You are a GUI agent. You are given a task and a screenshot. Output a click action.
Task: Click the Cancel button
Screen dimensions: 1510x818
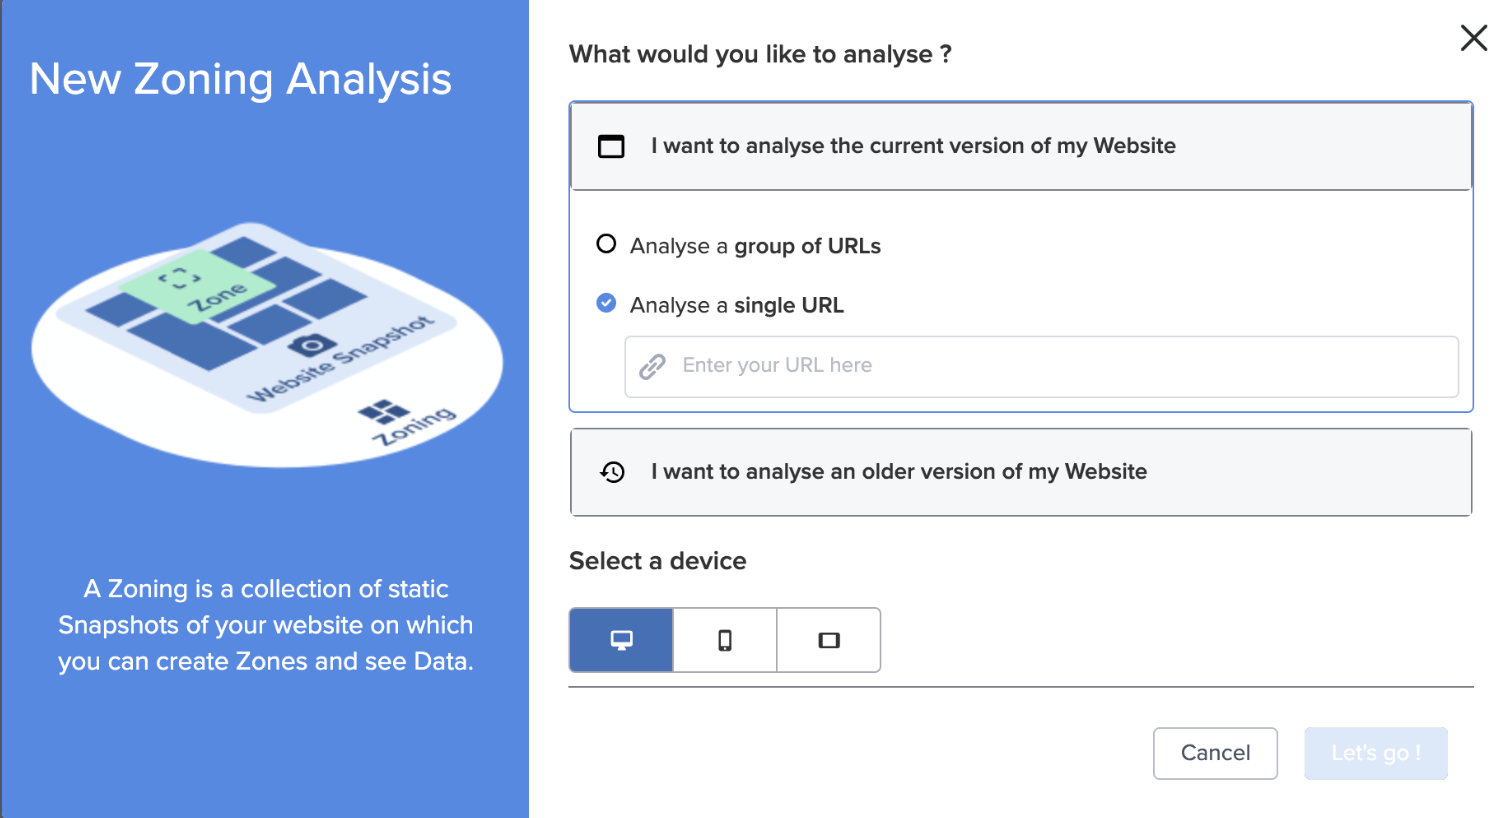(x=1215, y=753)
